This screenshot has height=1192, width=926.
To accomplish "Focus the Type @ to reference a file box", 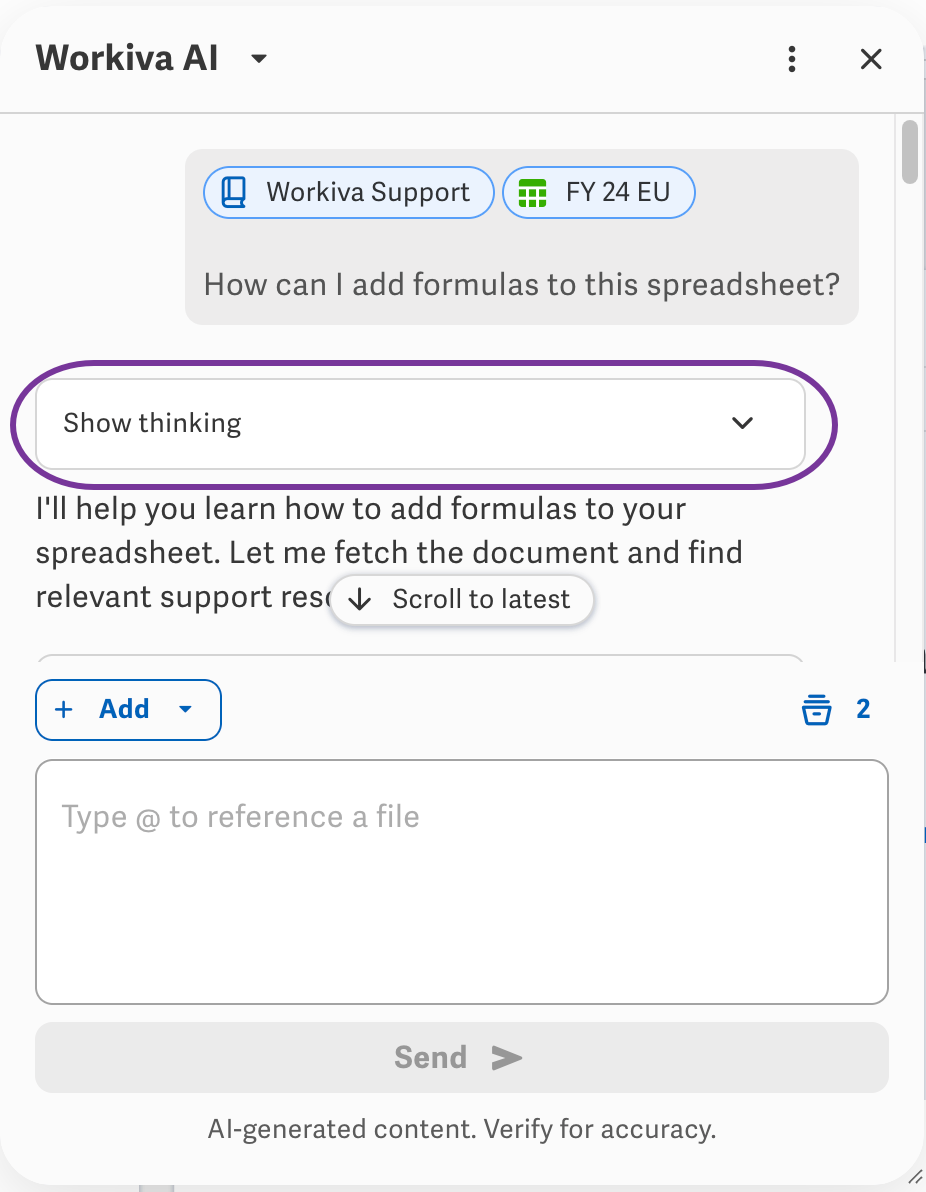I will pyautogui.click(x=461, y=882).
